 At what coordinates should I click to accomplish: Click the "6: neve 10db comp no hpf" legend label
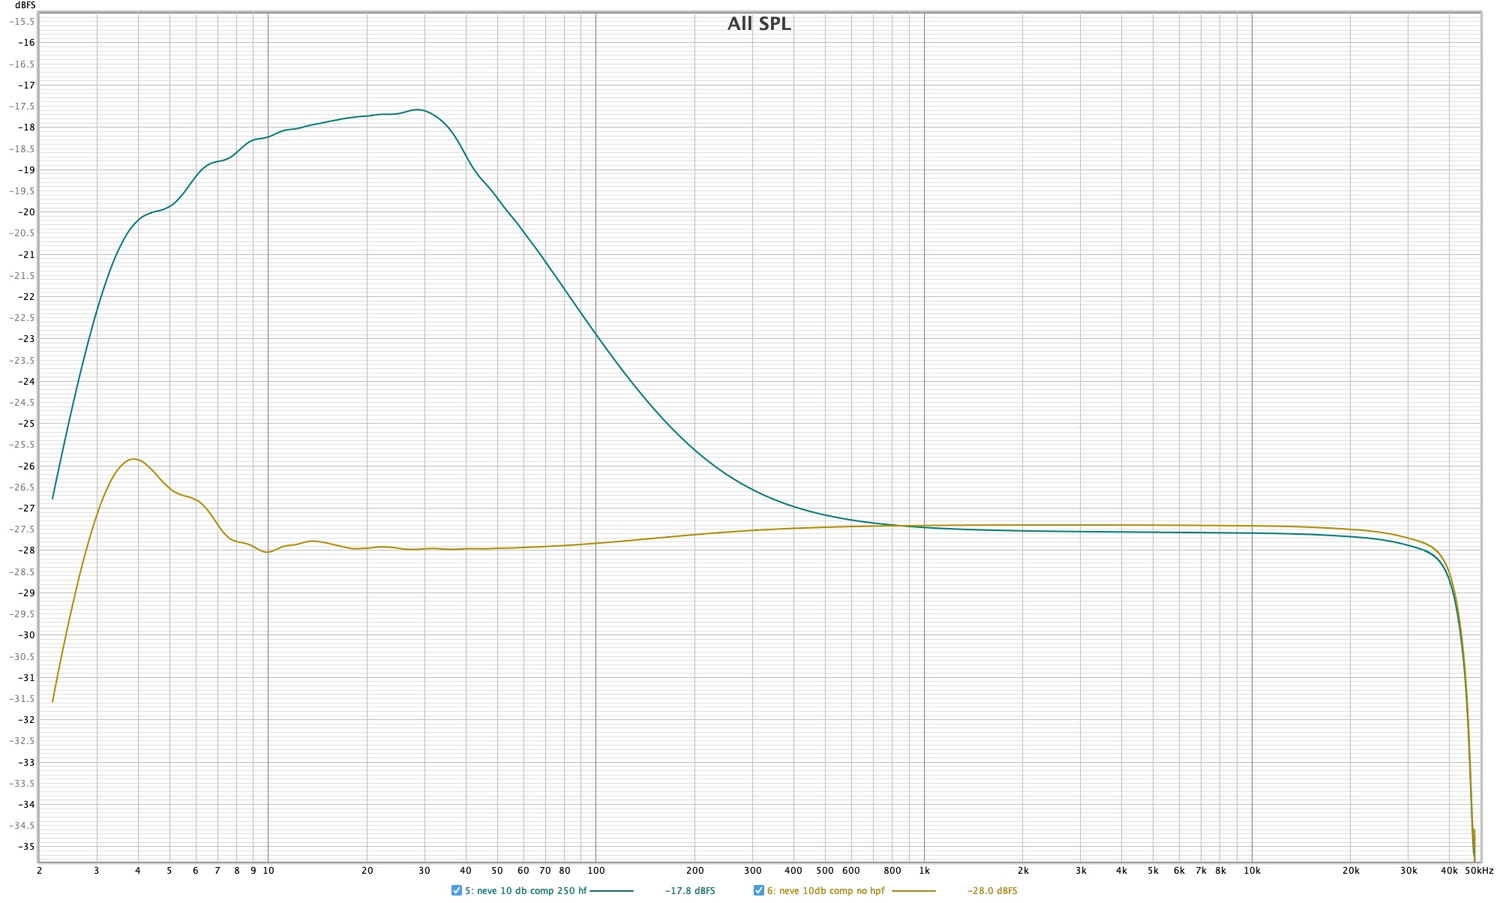point(825,890)
